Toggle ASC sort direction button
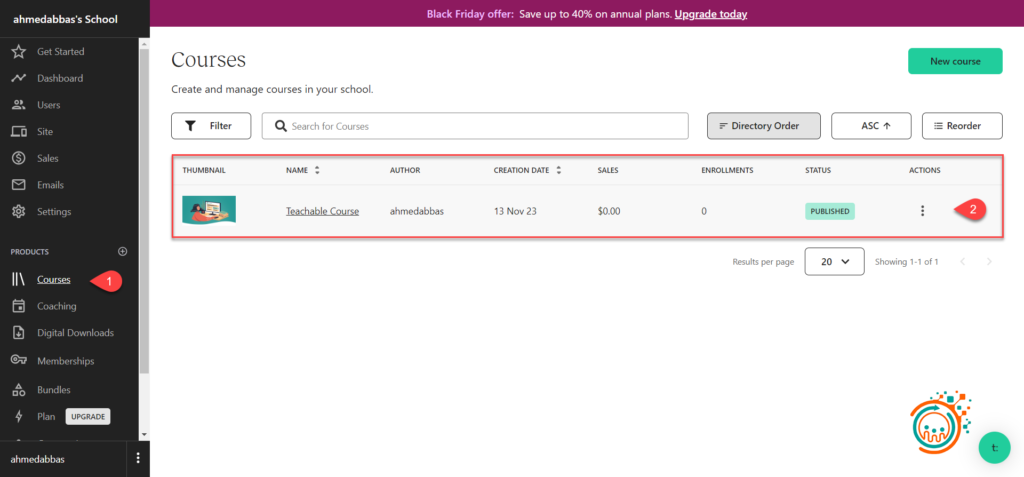This screenshot has width=1024, height=477. pos(870,126)
